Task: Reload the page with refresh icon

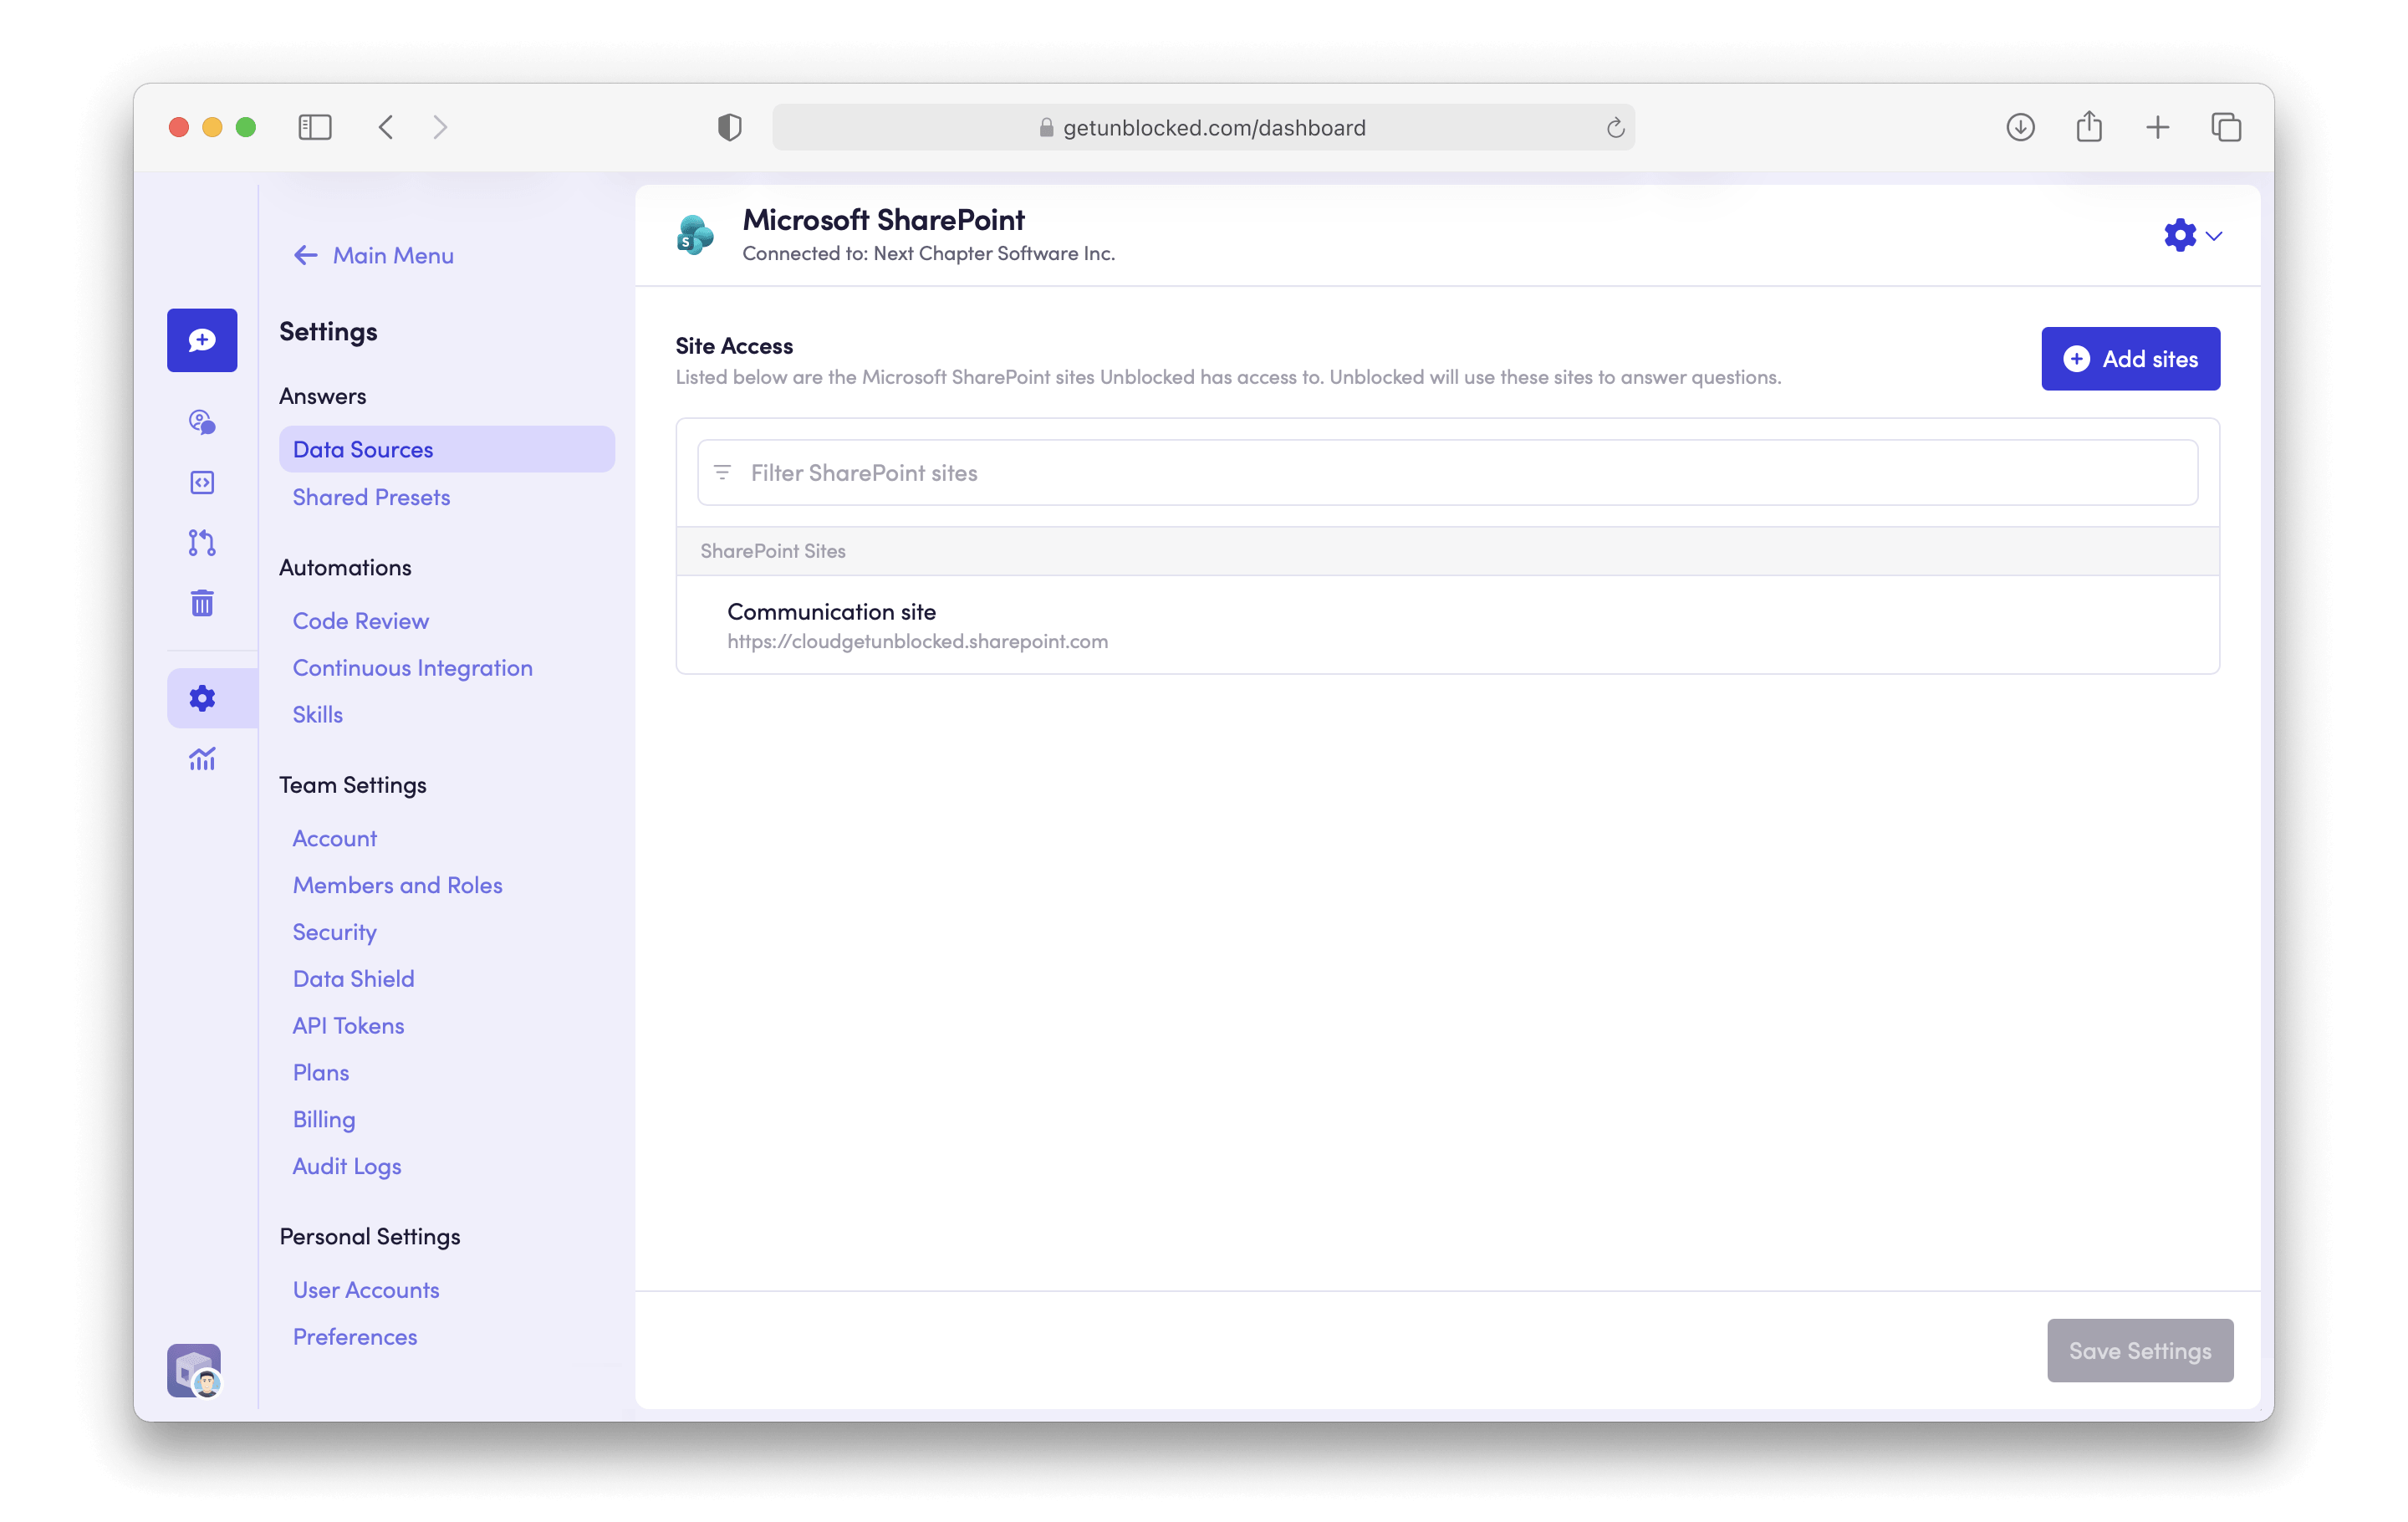Action: [1615, 128]
